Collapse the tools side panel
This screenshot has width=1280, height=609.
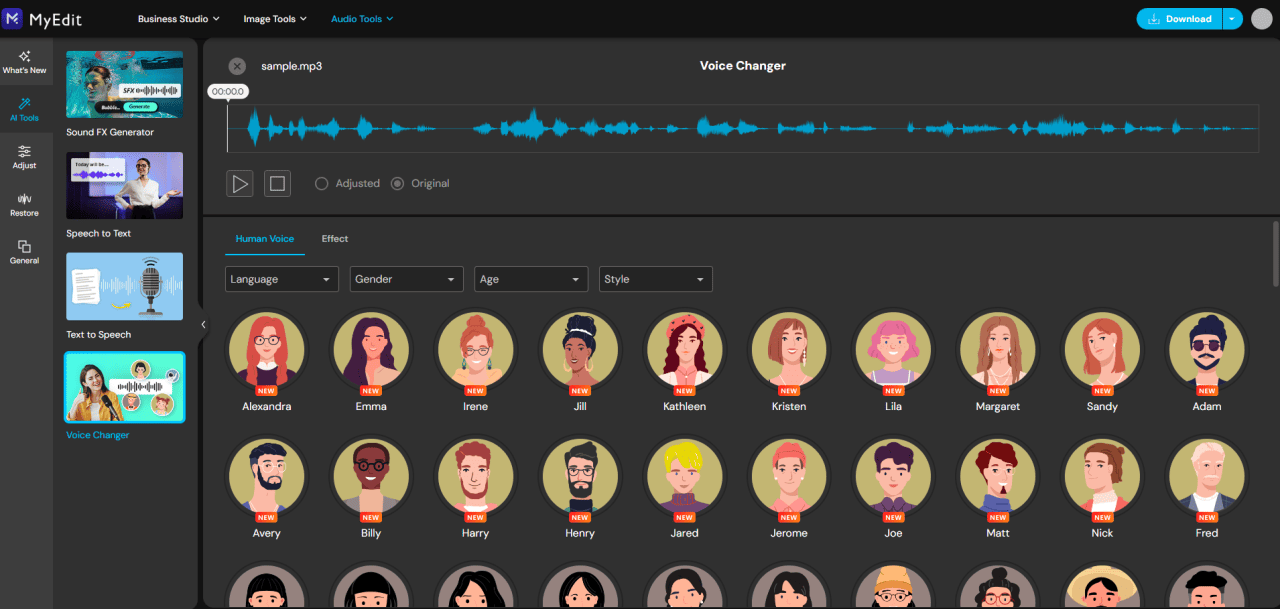[203, 324]
